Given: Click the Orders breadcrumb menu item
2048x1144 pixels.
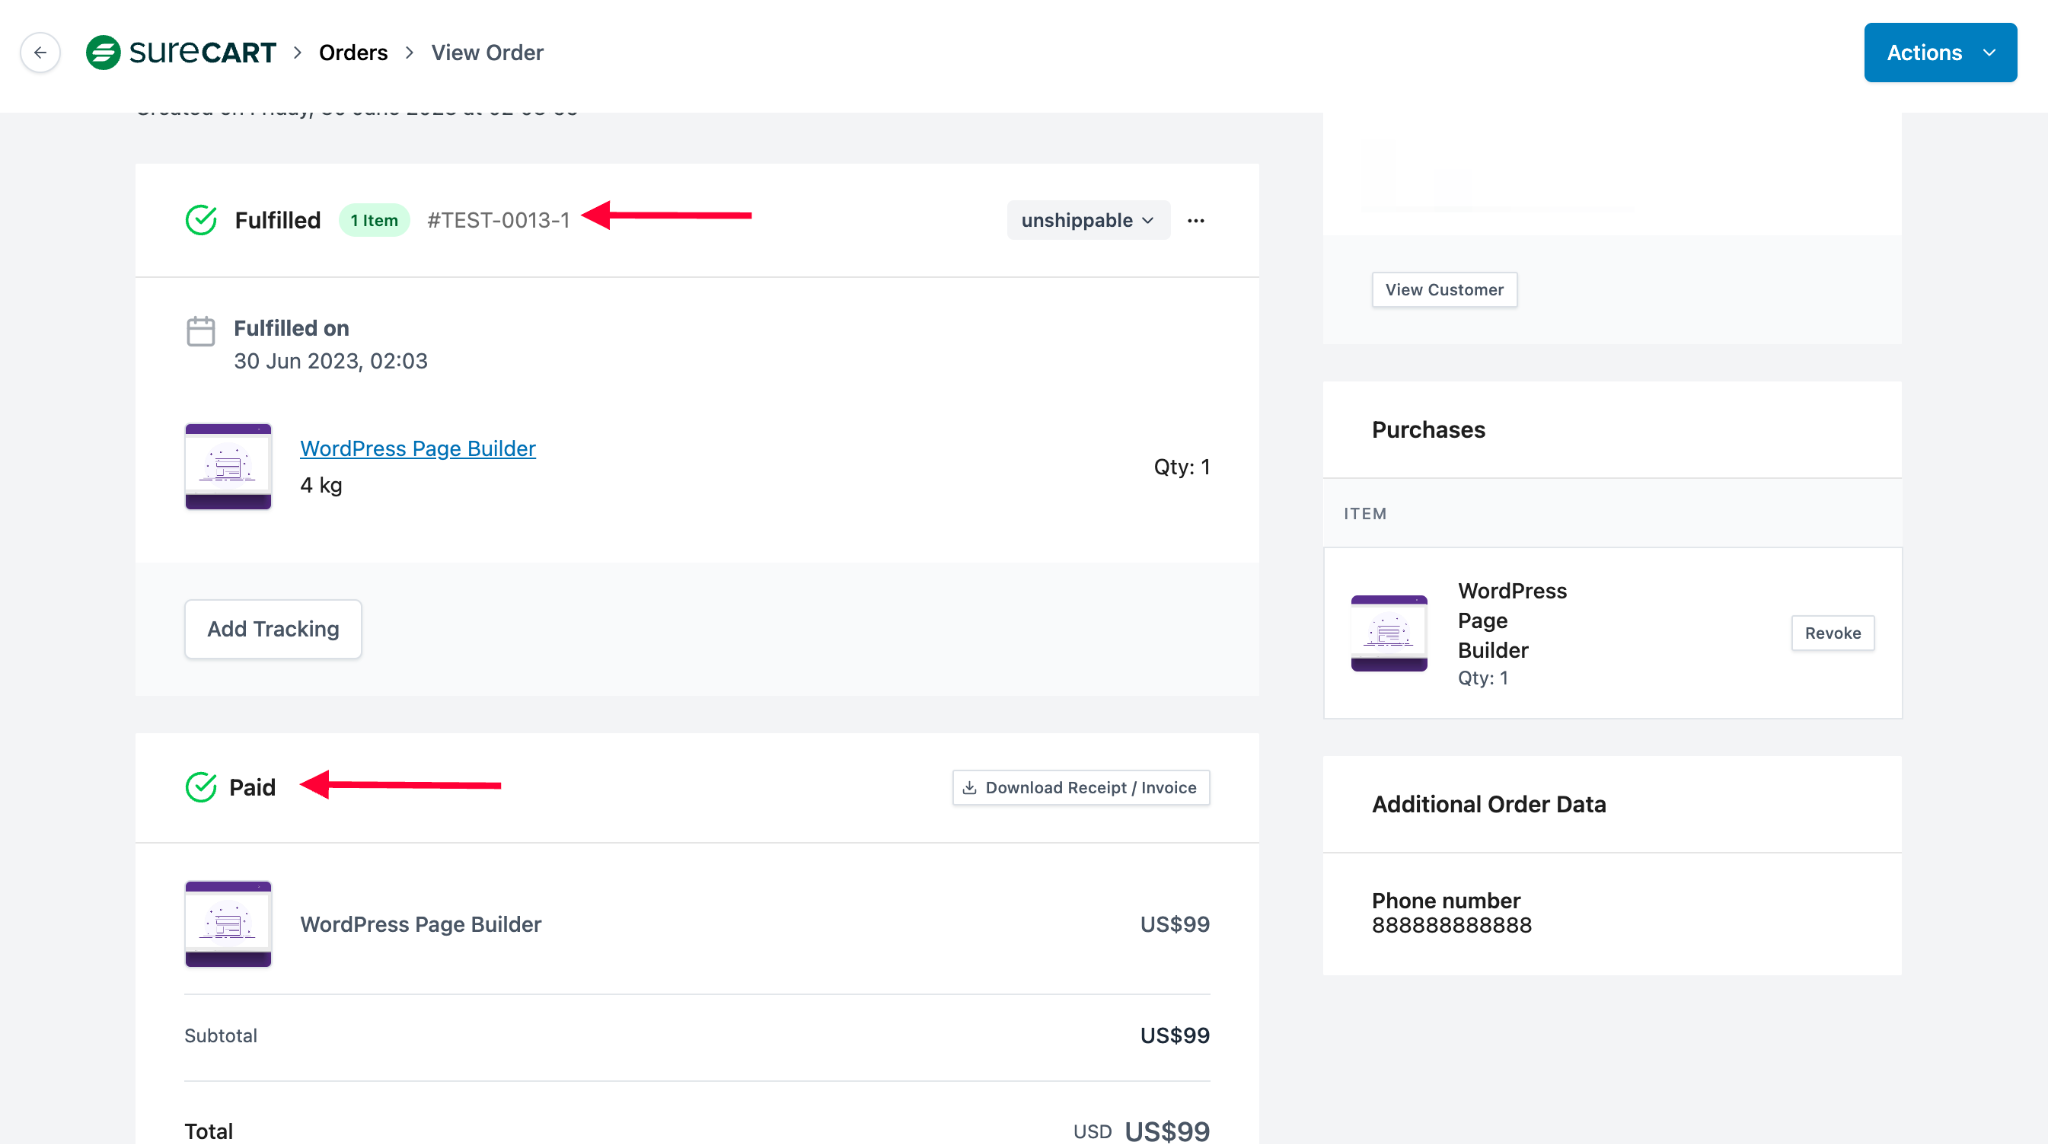Looking at the screenshot, I should [353, 52].
